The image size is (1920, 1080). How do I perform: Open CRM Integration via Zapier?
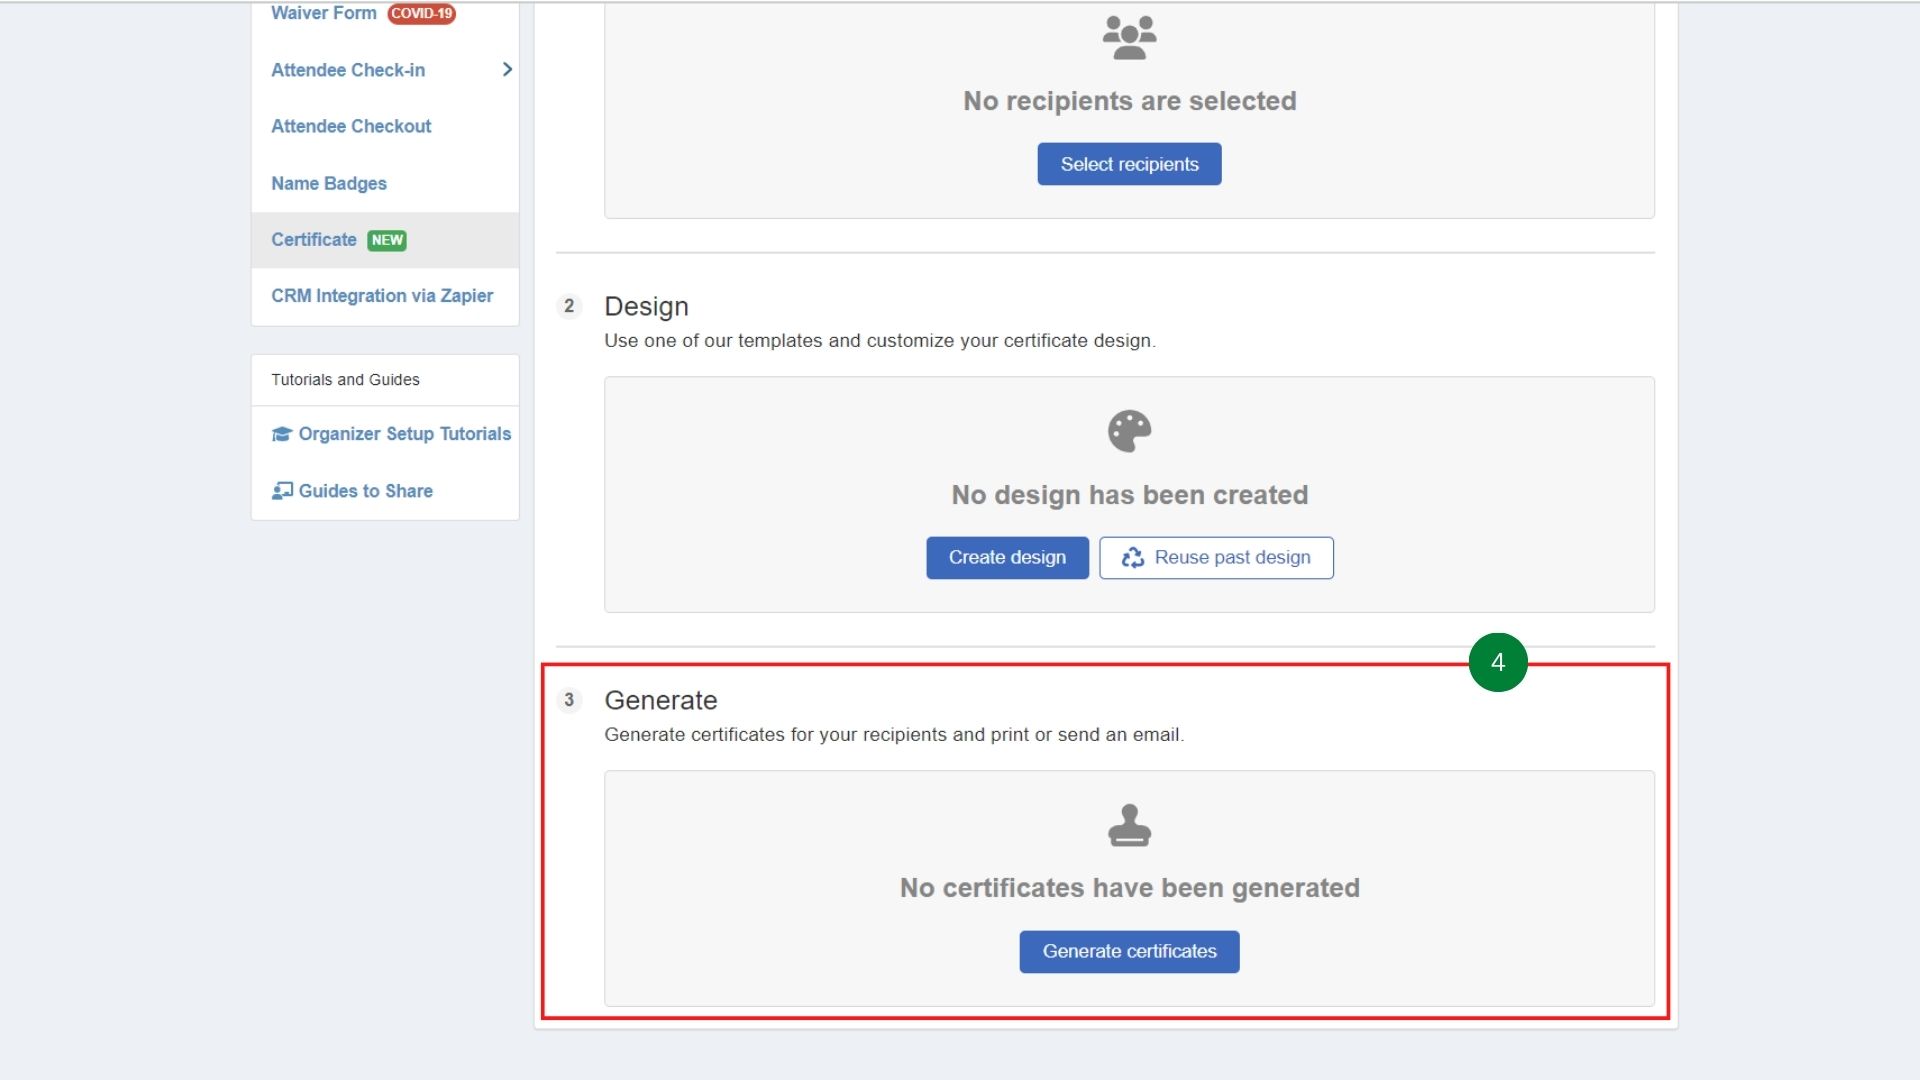tap(382, 296)
